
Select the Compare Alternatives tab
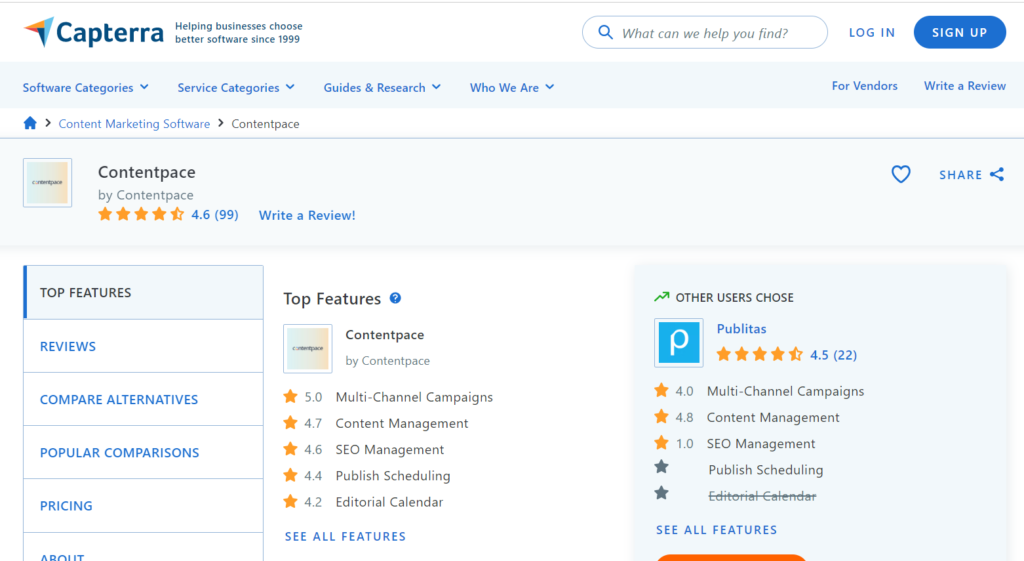119,399
